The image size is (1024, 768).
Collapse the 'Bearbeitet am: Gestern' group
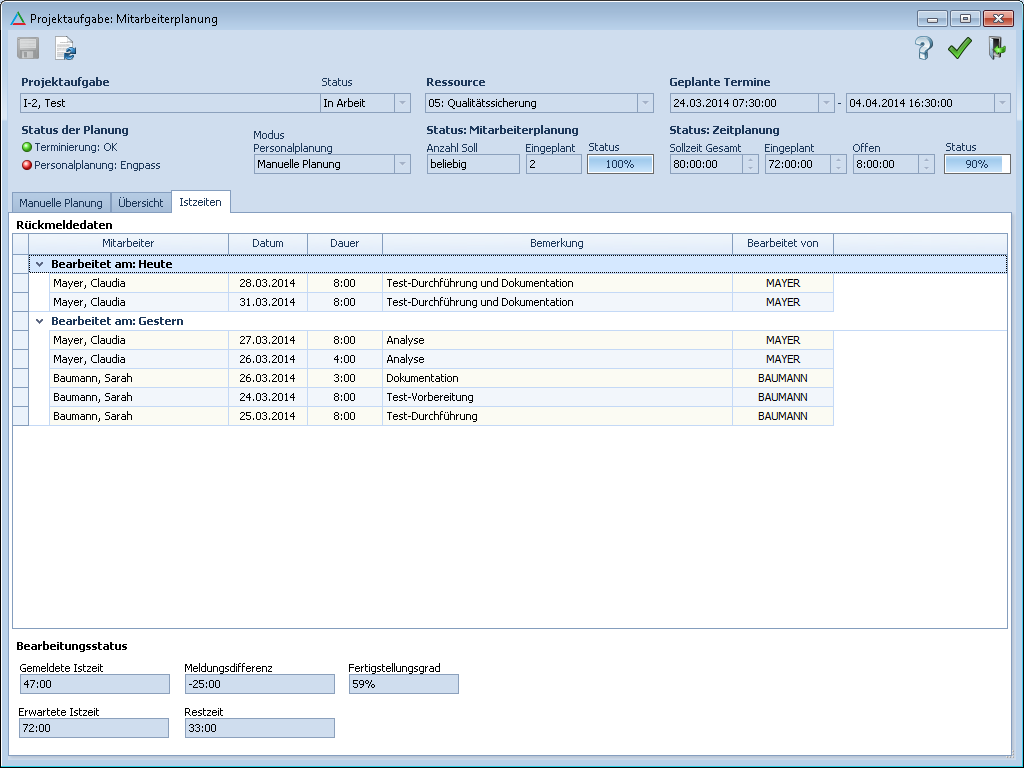coord(39,321)
